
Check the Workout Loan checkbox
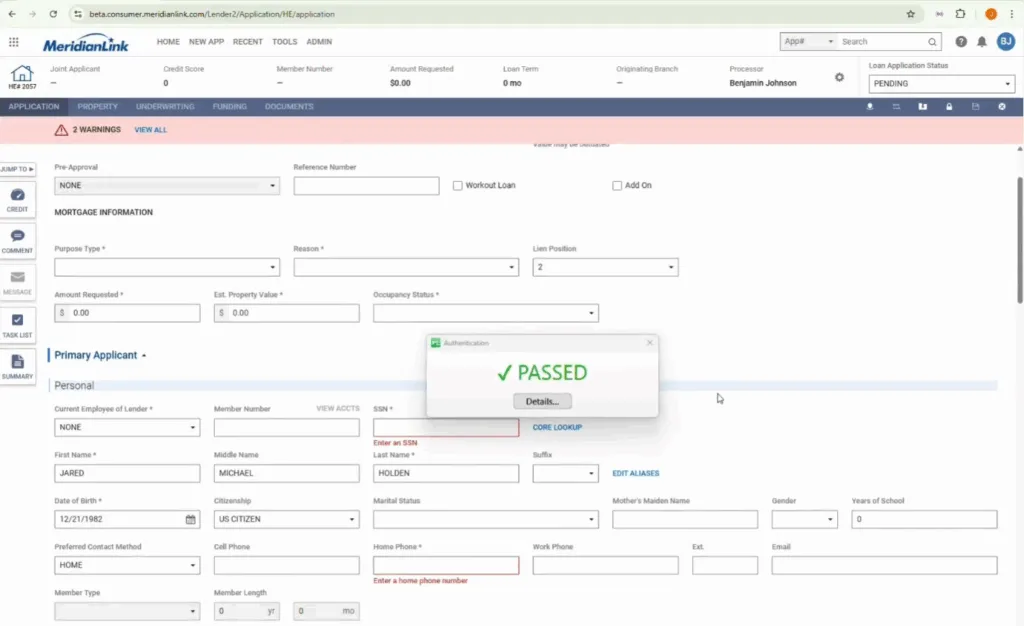(457, 185)
